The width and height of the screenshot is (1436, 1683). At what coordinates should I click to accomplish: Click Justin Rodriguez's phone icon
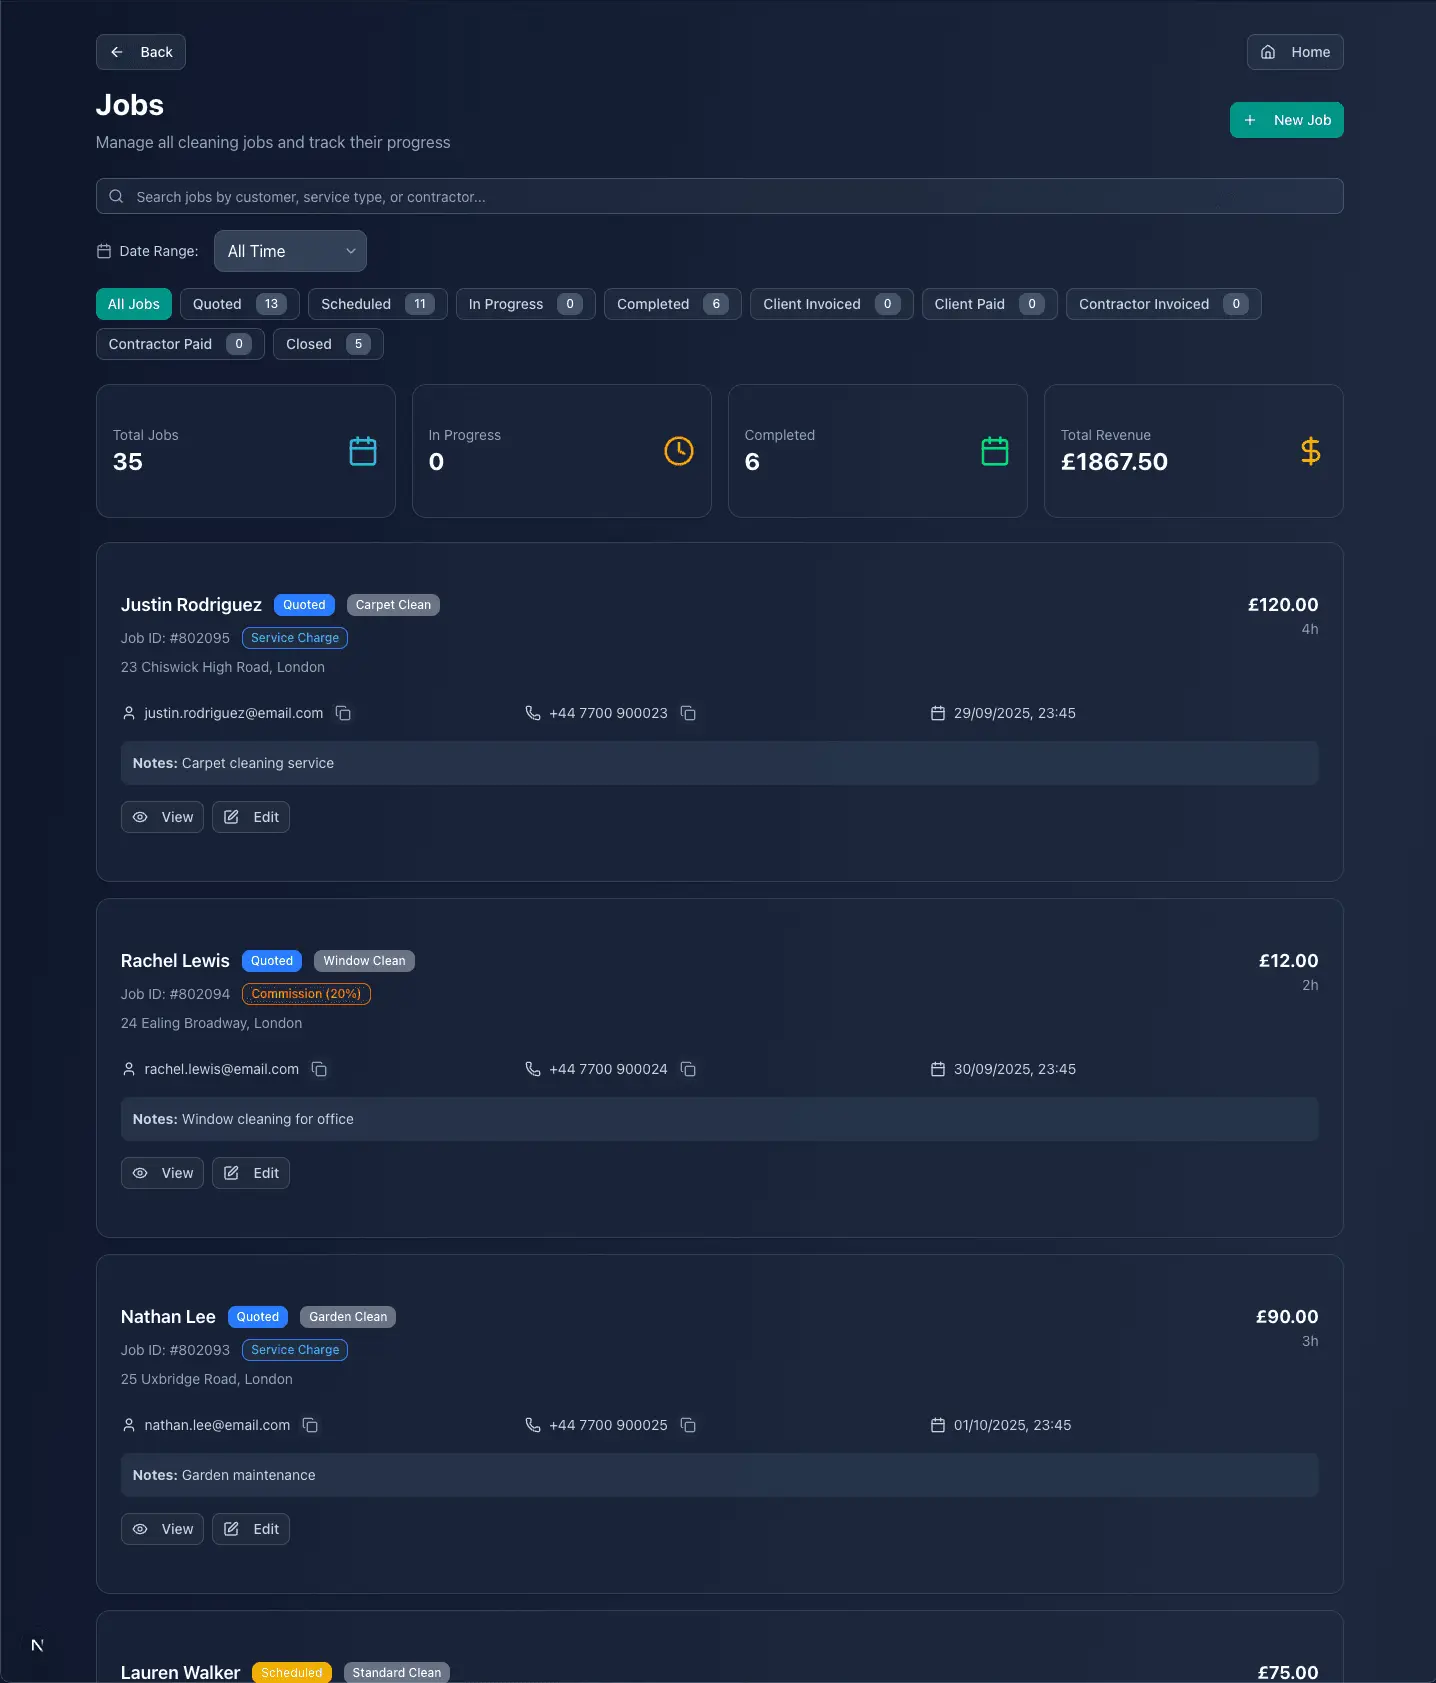click(x=533, y=713)
